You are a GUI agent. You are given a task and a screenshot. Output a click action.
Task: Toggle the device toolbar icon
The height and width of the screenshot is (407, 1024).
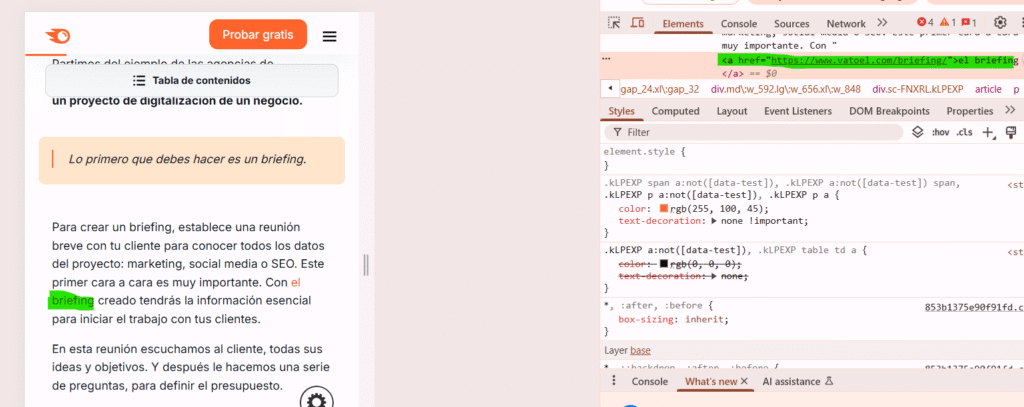pyautogui.click(x=637, y=23)
